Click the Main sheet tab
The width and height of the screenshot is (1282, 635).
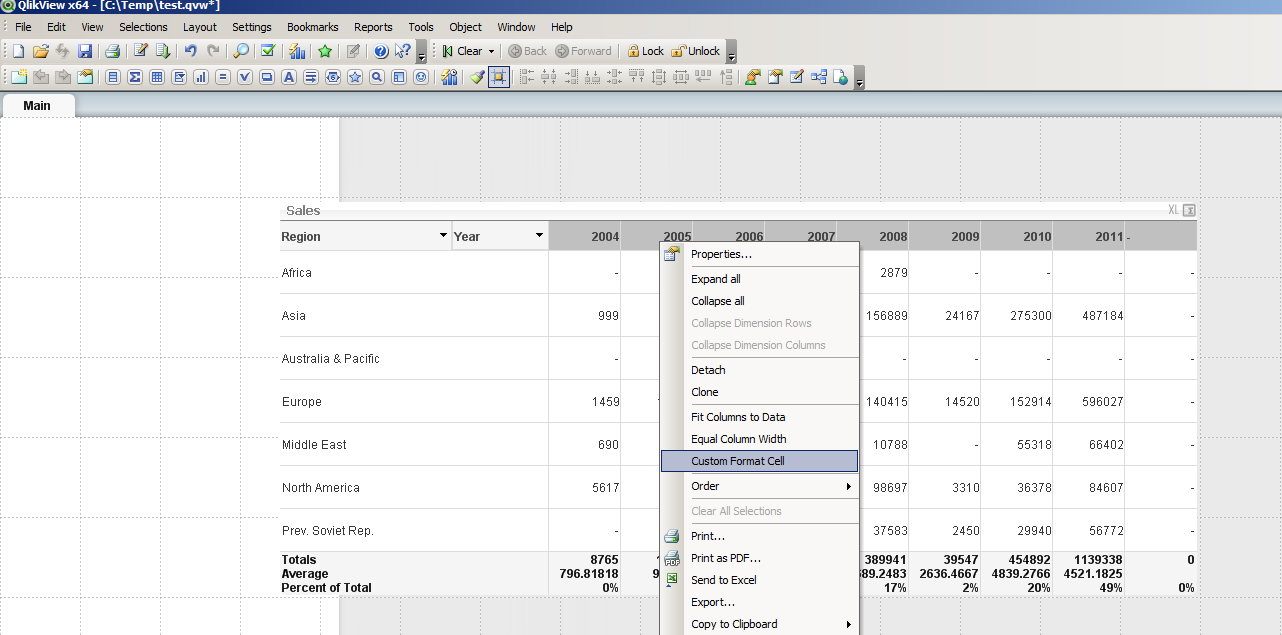[x=37, y=106]
